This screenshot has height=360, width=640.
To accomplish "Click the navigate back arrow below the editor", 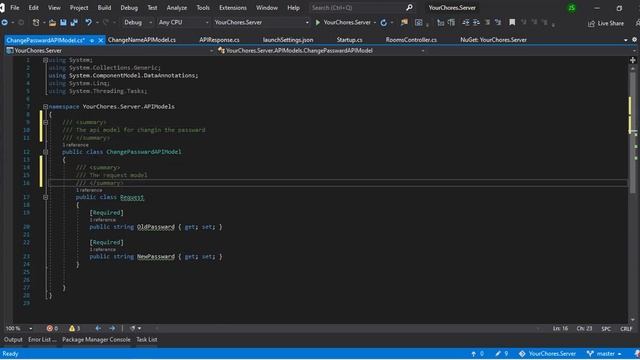I will [98, 328].
